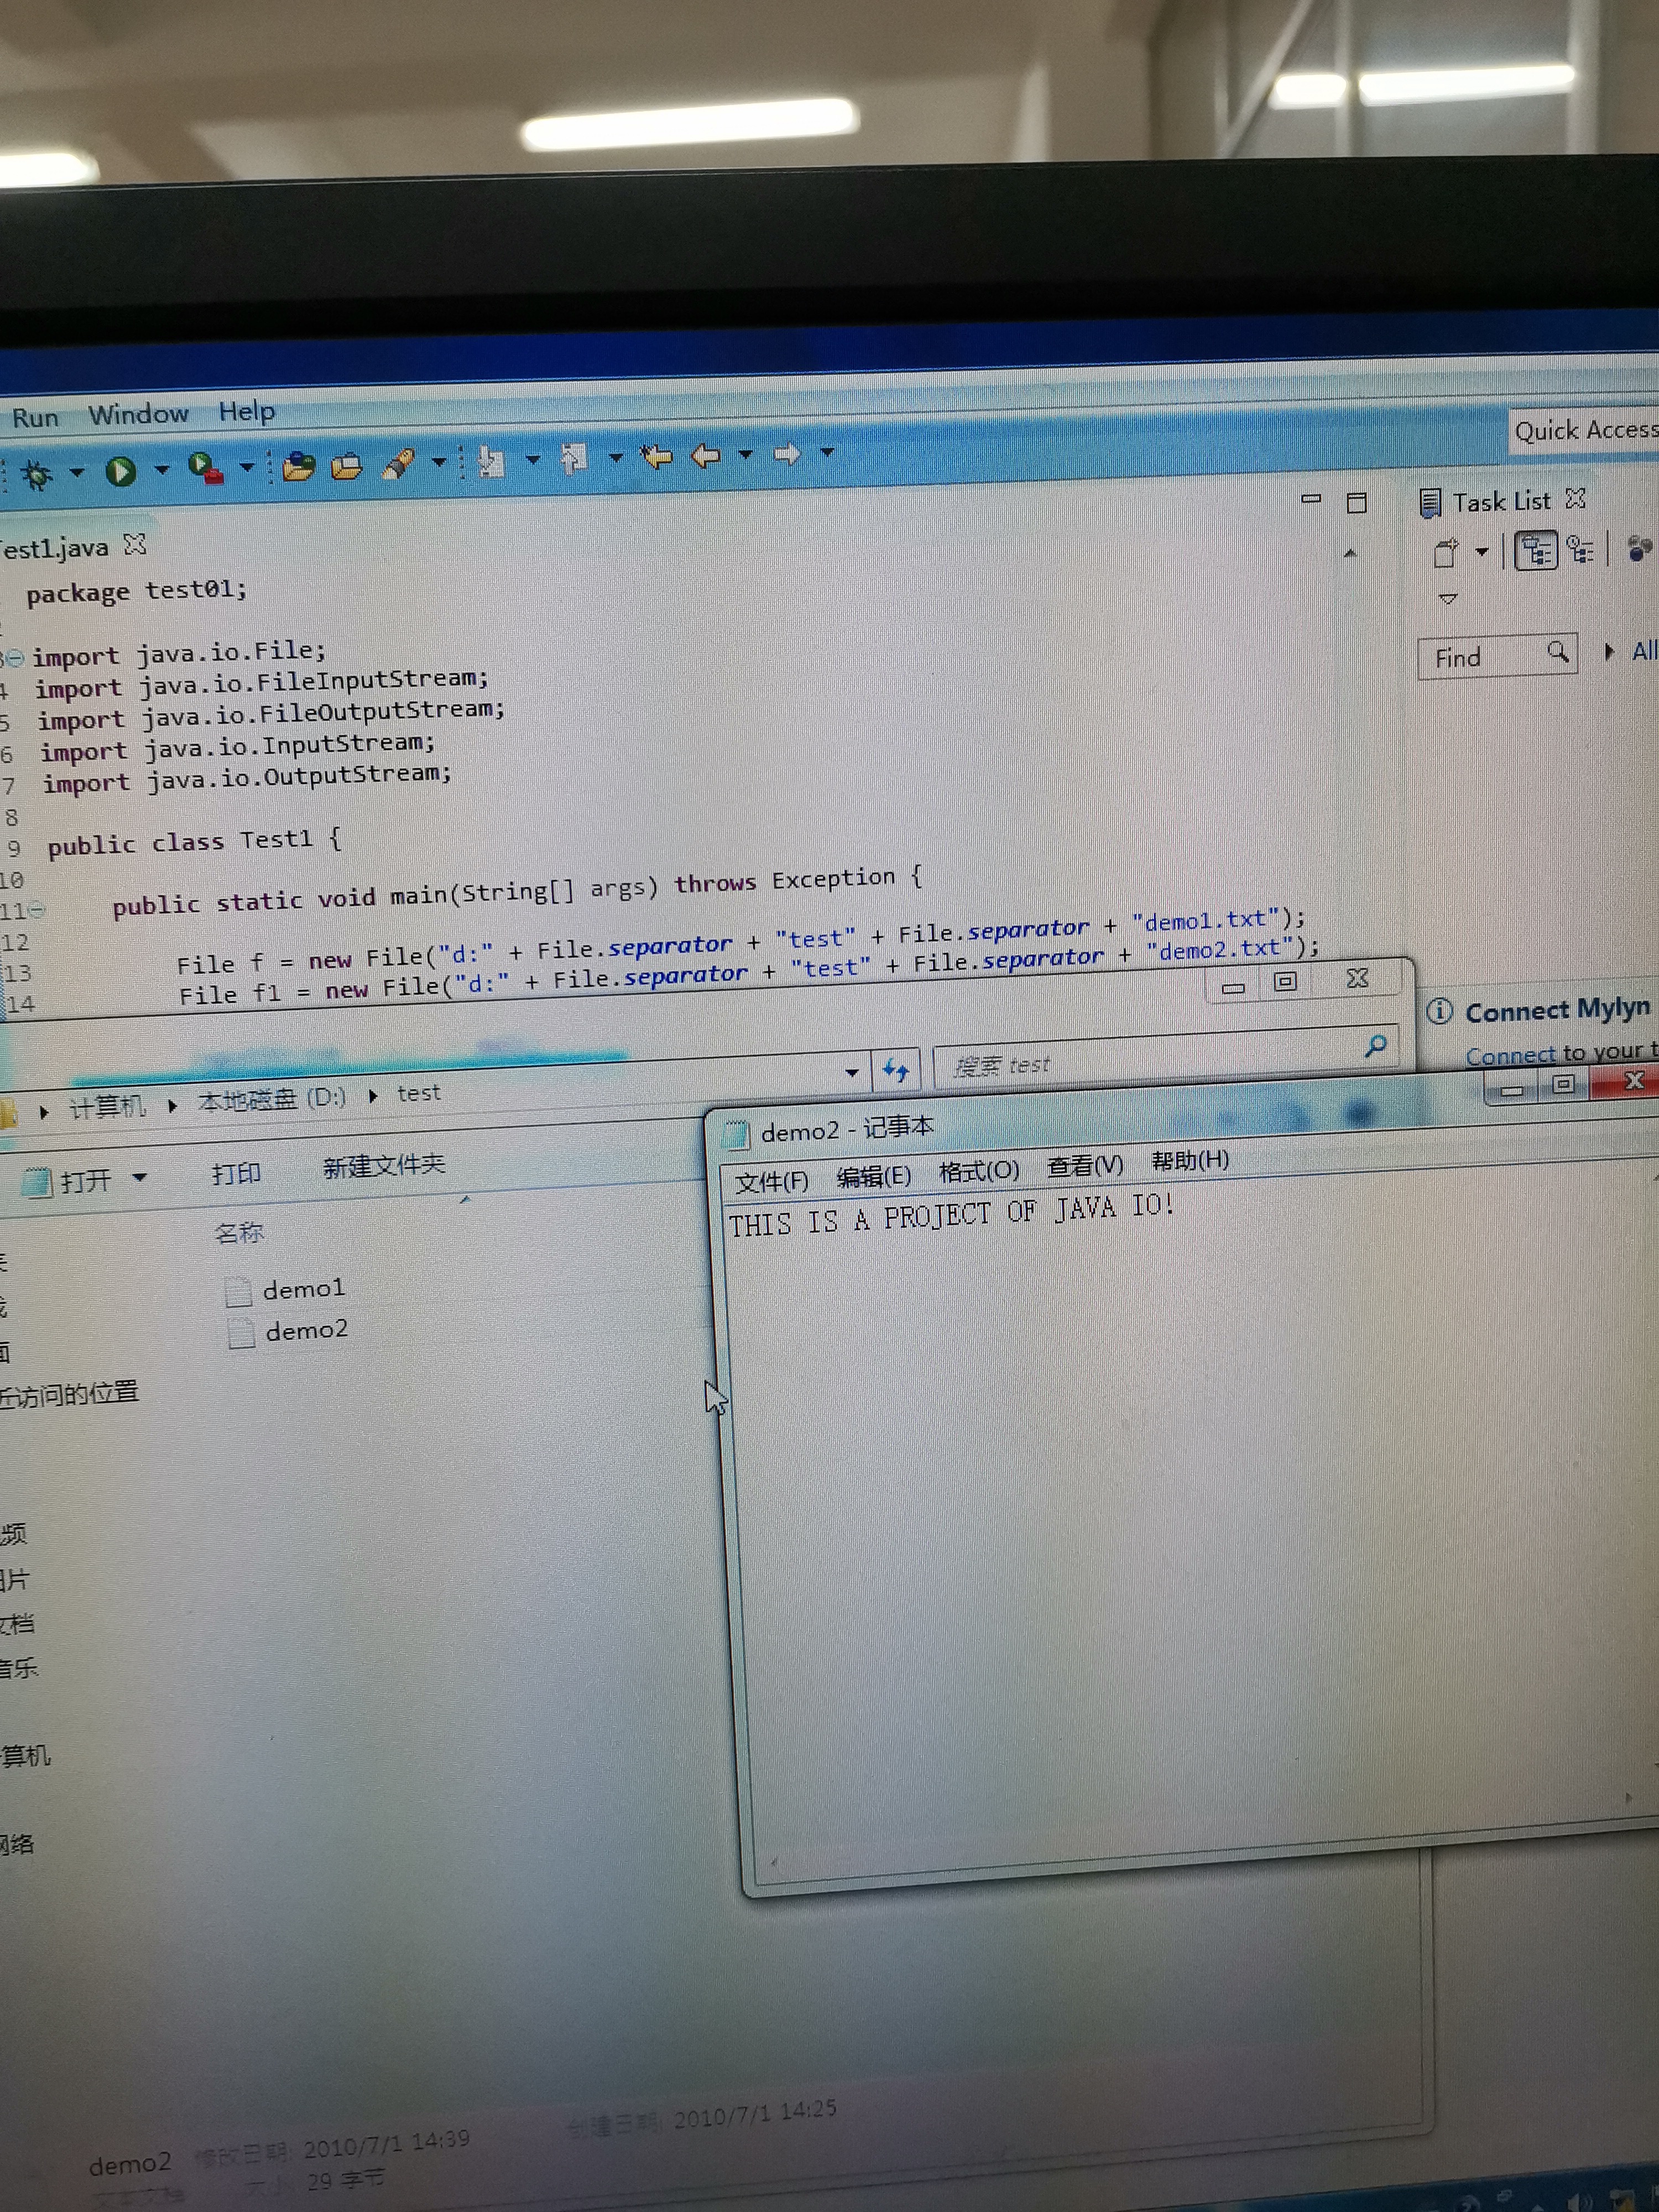Expand the Explorer address bar dropdown
The height and width of the screenshot is (2212, 1659).
[x=851, y=1073]
